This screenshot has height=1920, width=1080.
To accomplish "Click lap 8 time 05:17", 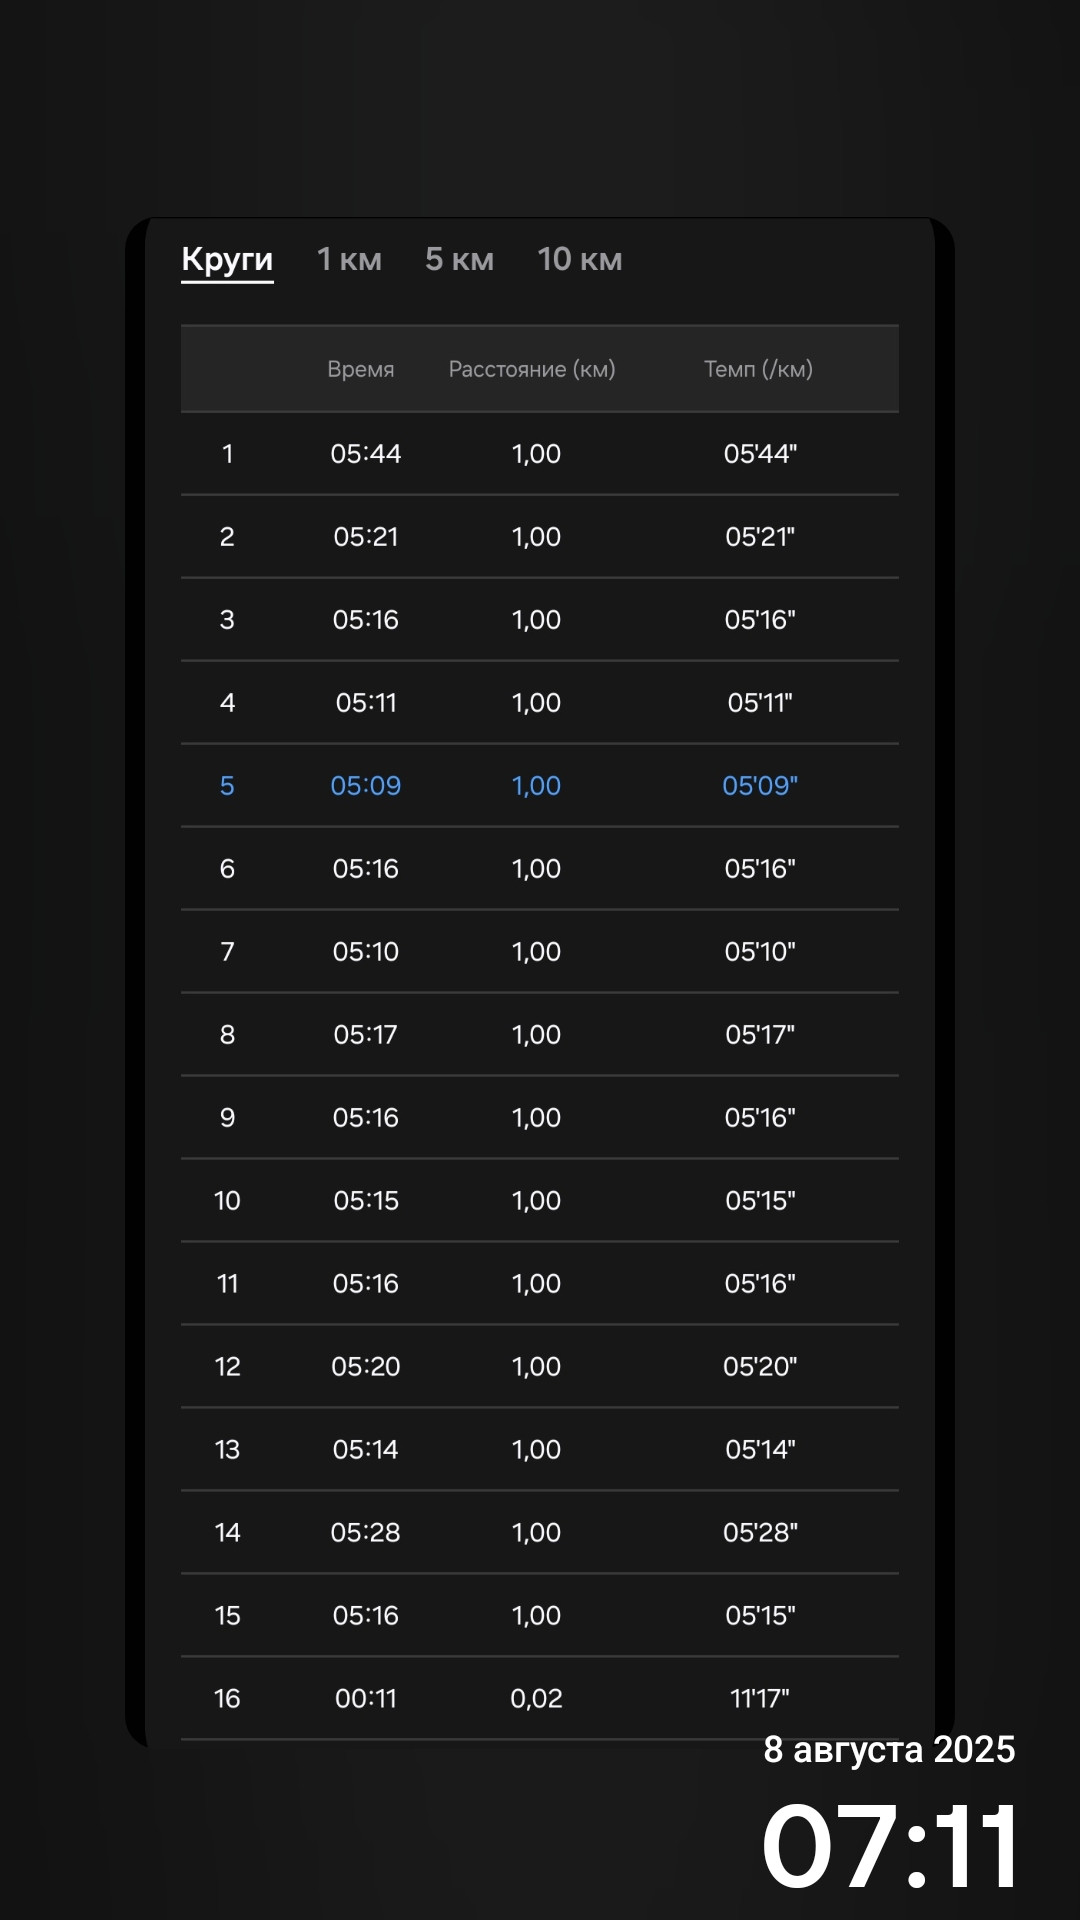I will point(366,1035).
